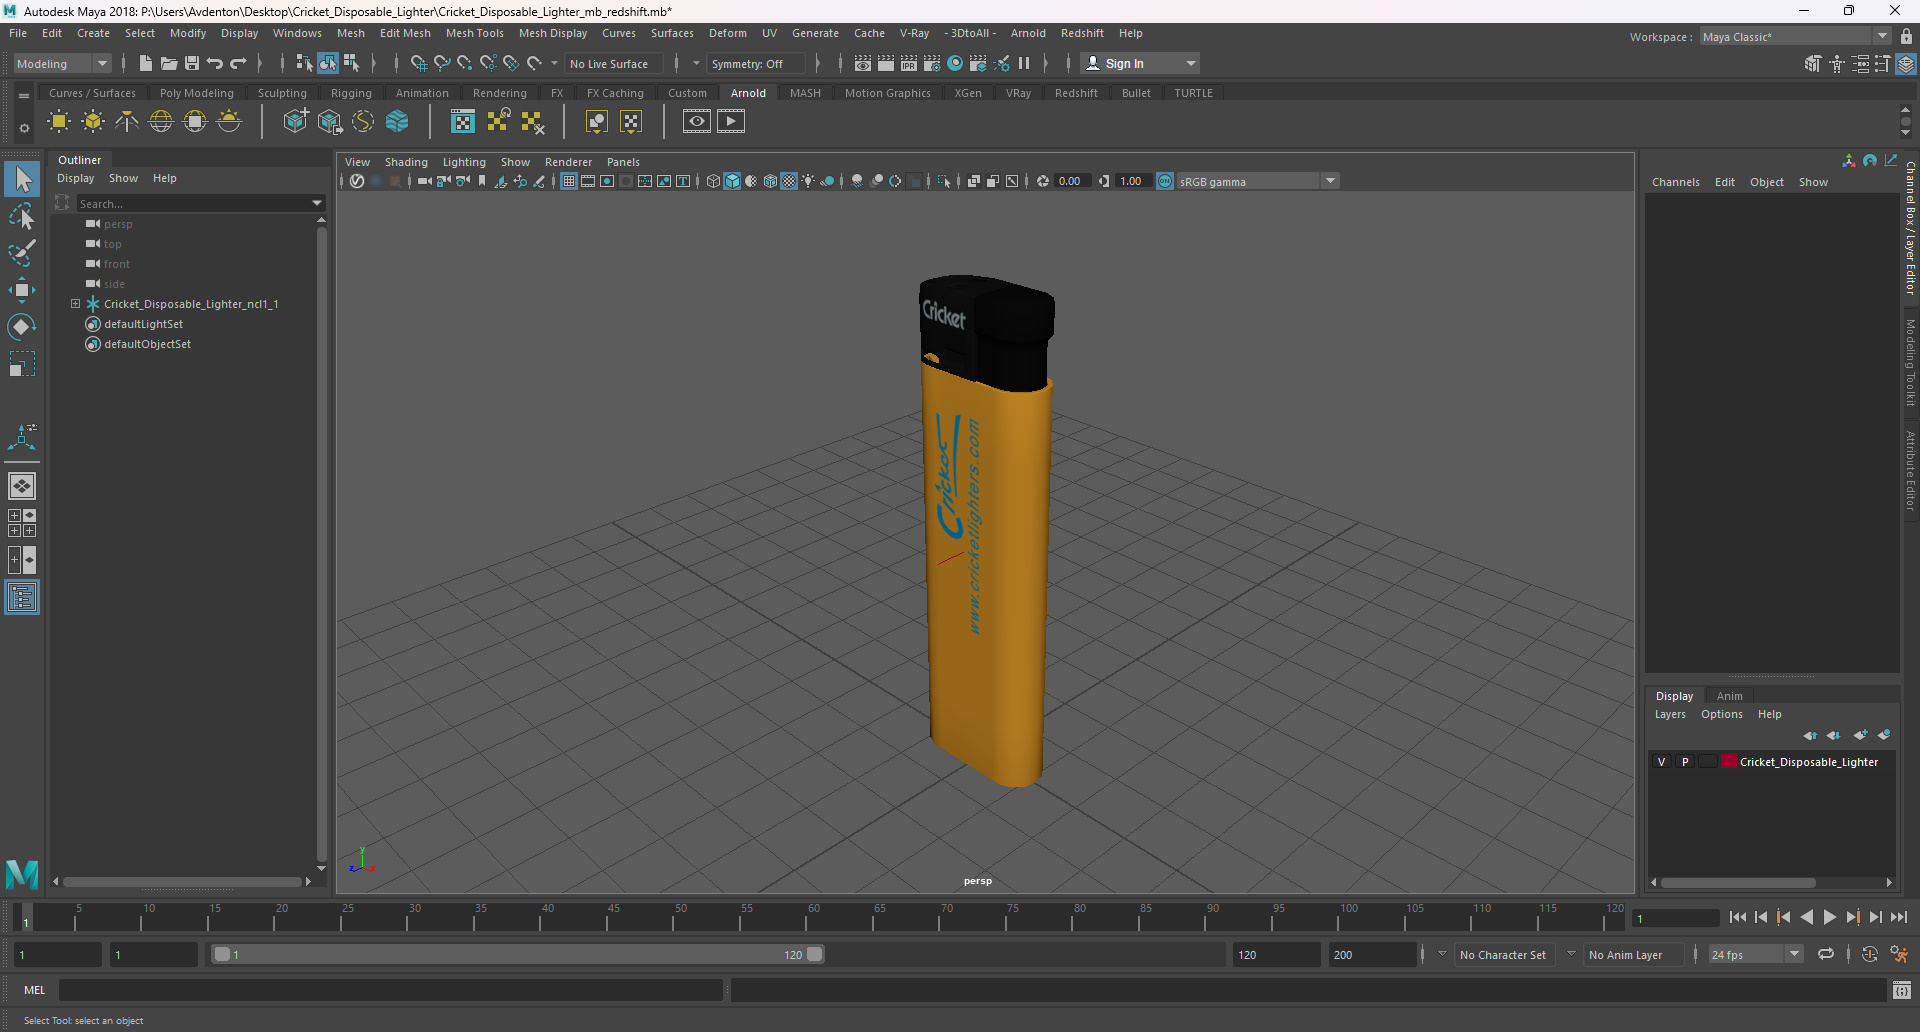
Task: Open the Mesh Tools menu
Action: point(474,33)
